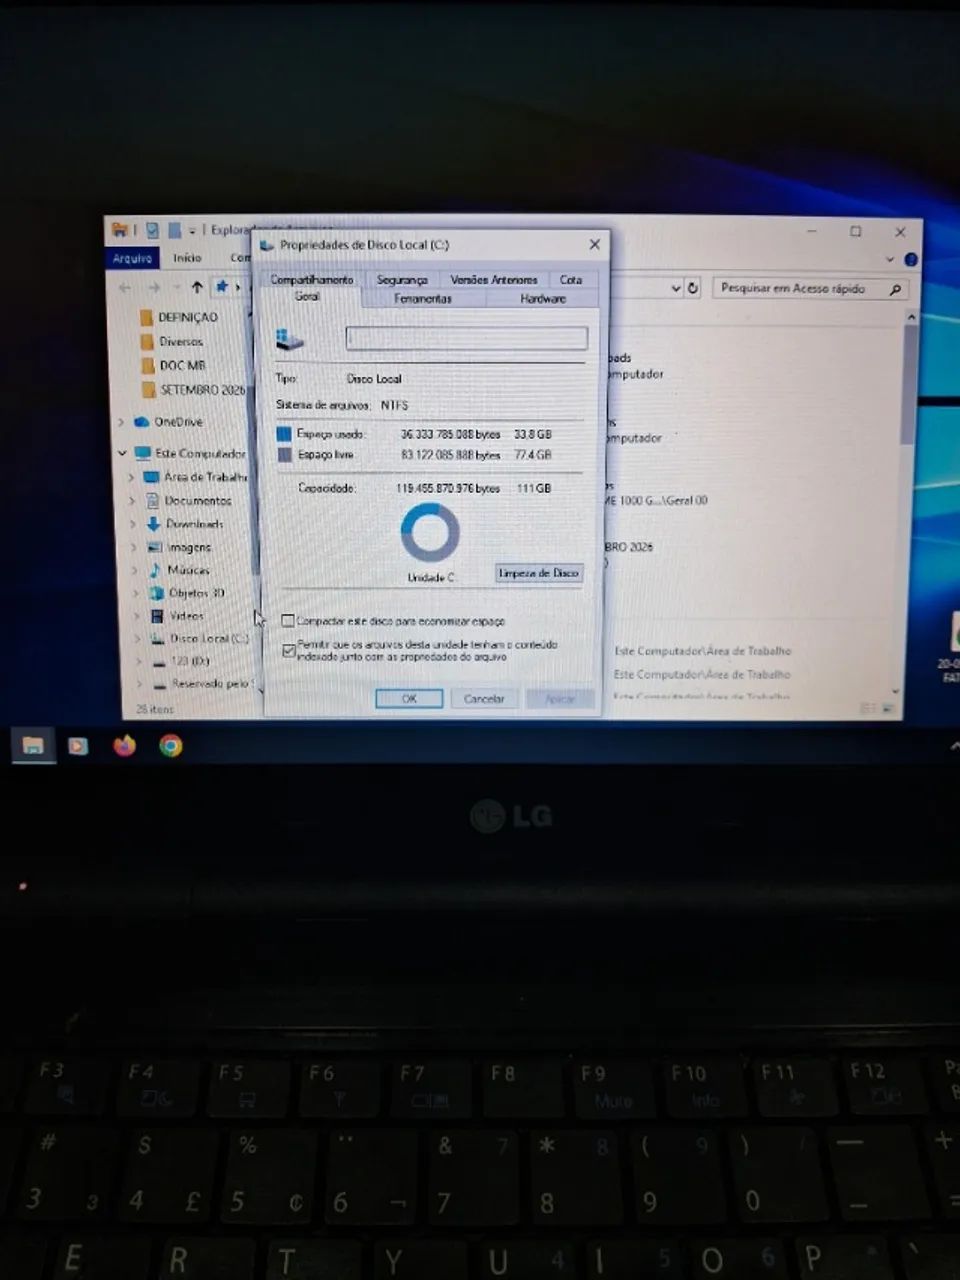Expand the OneDrive tree node
The height and width of the screenshot is (1280, 960).
(x=121, y=422)
